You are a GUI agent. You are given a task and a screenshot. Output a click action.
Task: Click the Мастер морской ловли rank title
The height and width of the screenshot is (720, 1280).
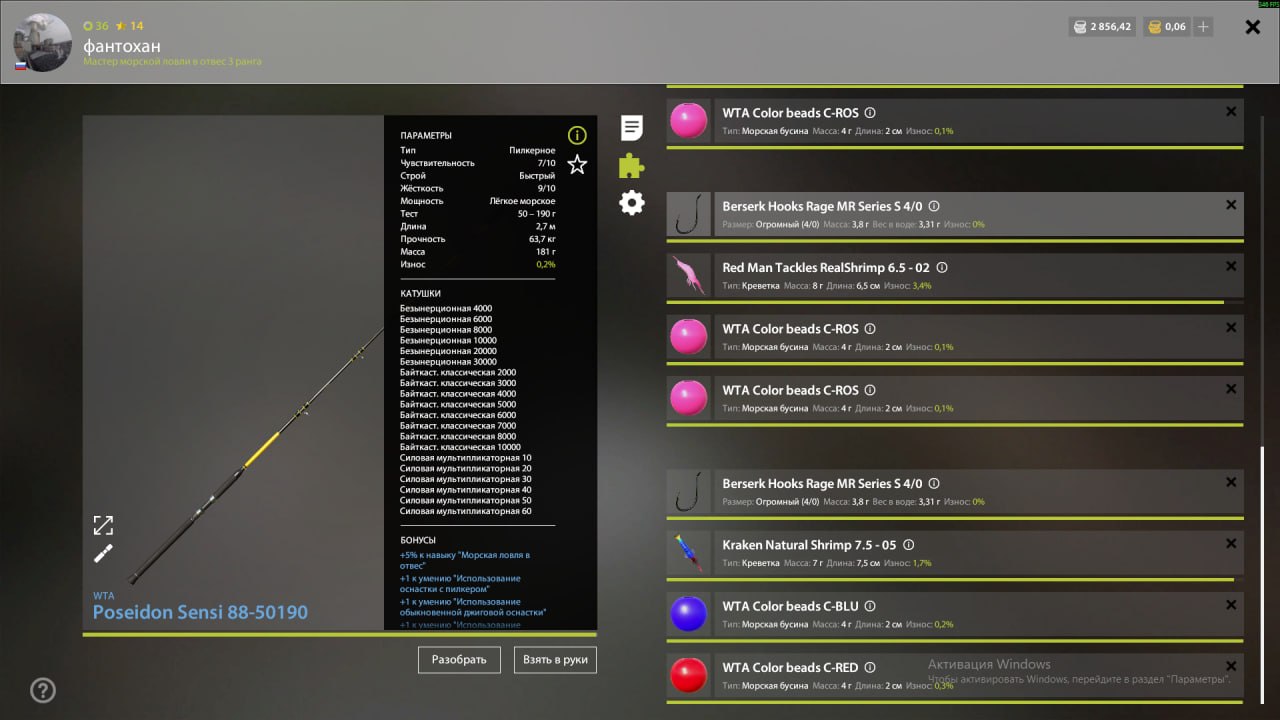pyautogui.click(x=173, y=62)
